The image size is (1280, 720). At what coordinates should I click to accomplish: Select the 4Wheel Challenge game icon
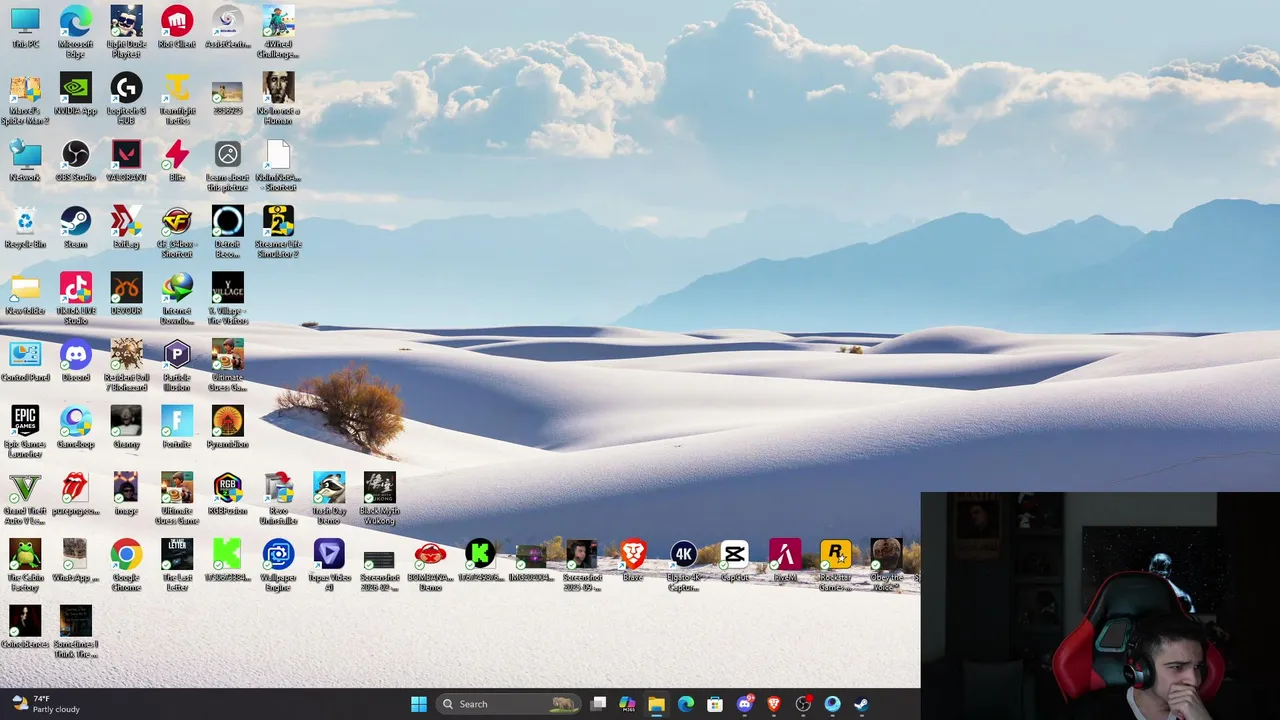[x=278, y=32]
